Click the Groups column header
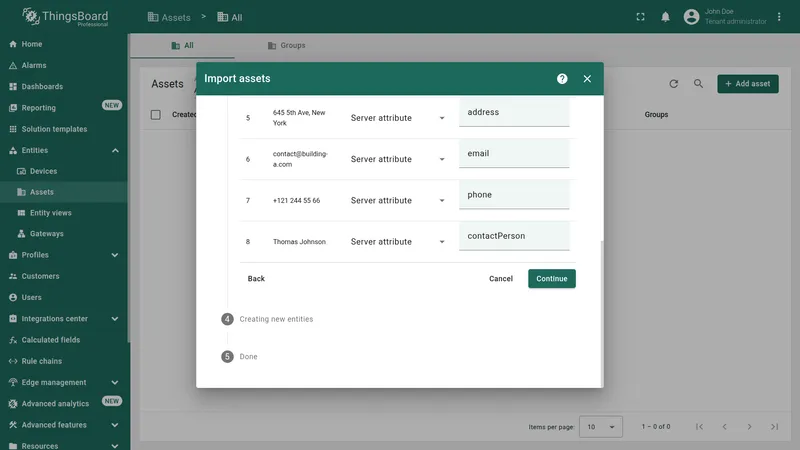 [656, 115]
